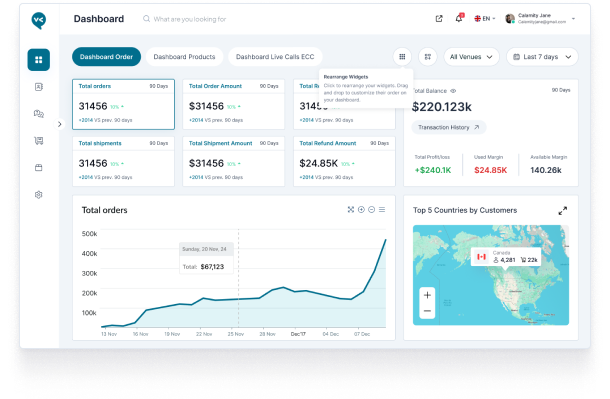
Task: Click the $220.123k balance value
Action: [x=442, y=107]
